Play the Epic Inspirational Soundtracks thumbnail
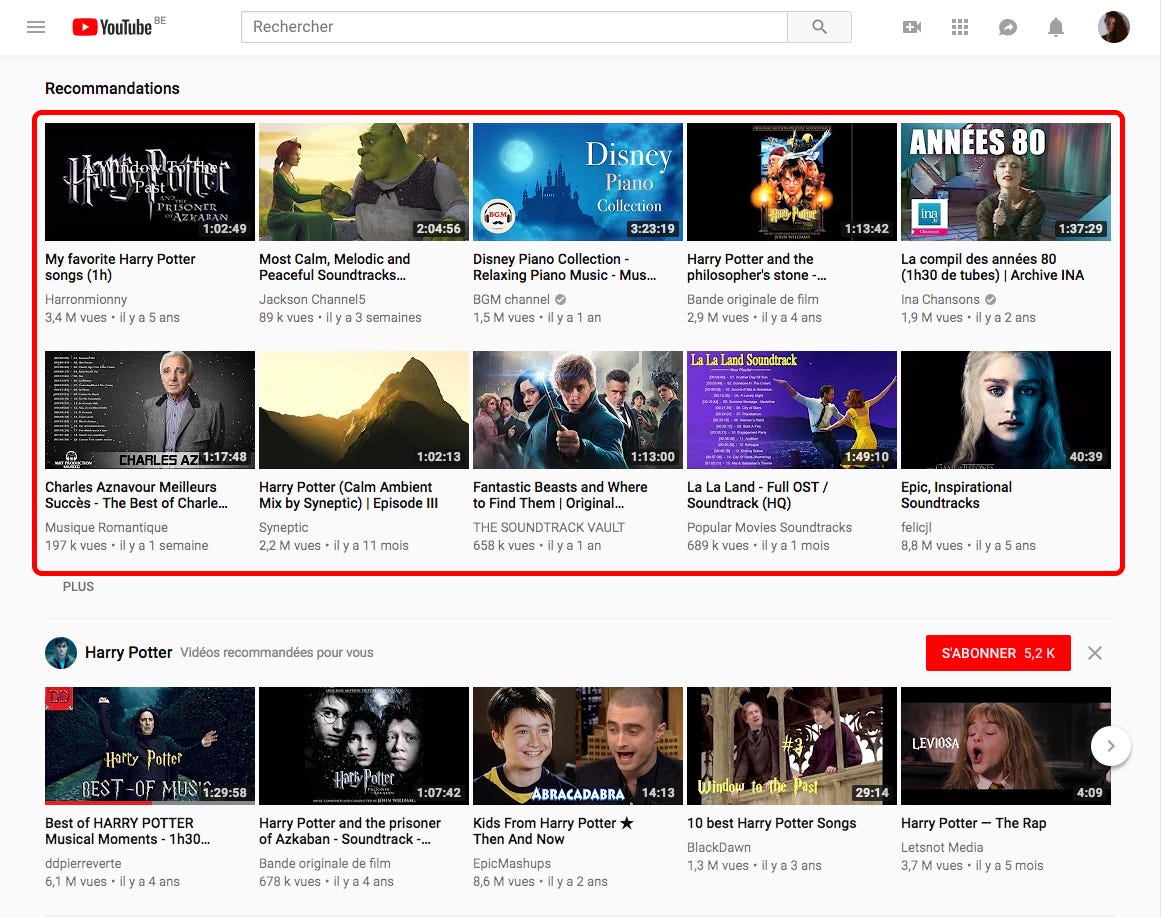Screen dimensions: 1161x918 pyautogui.click(x=1006, y=410)
